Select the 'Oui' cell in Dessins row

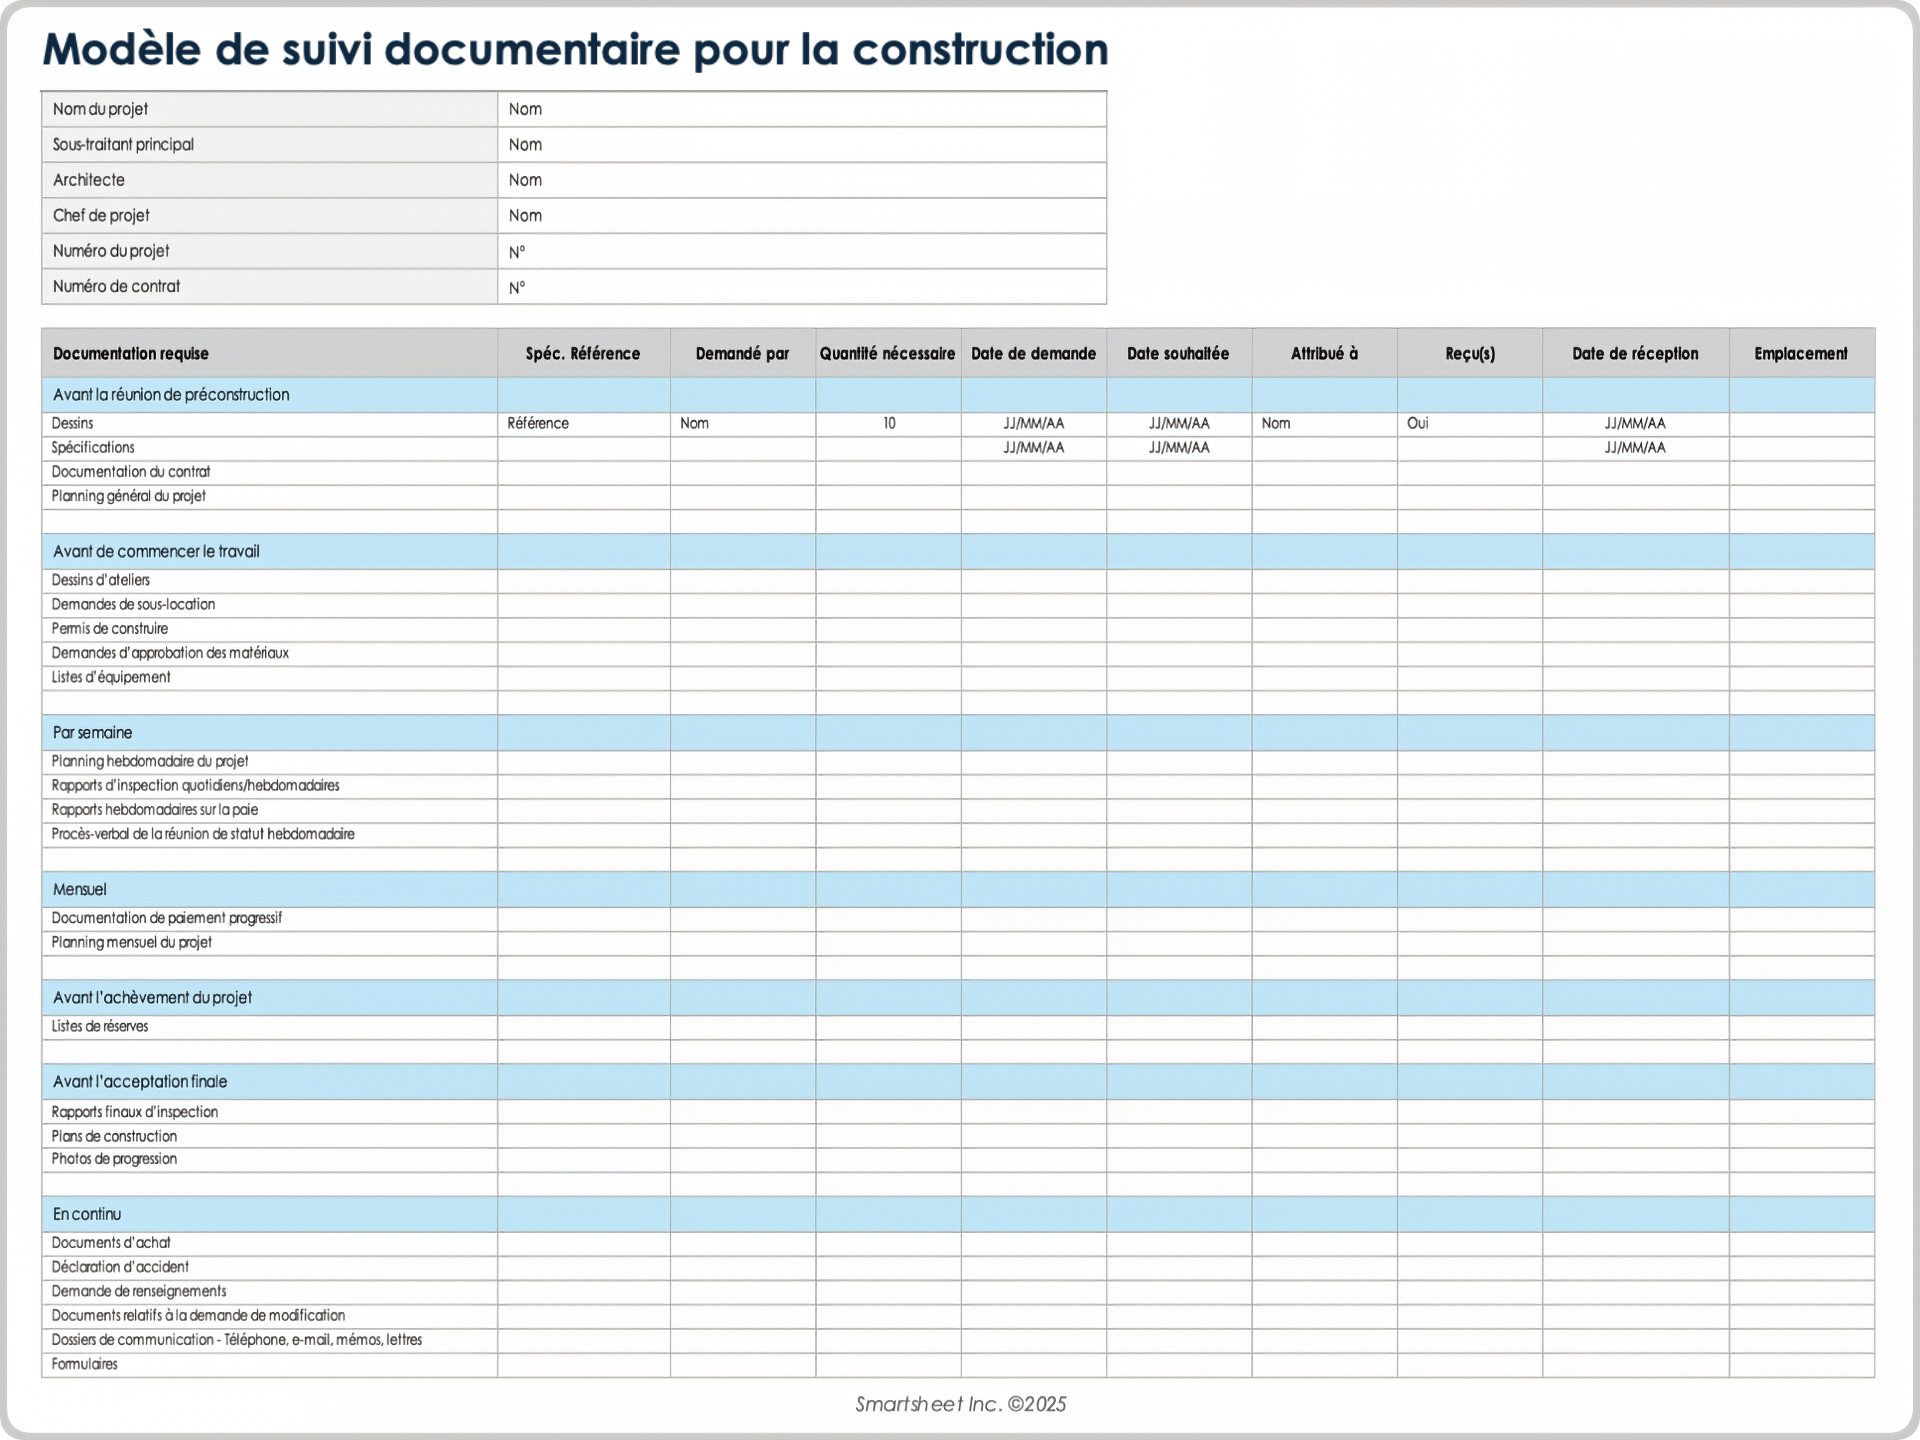(1469, 424)
